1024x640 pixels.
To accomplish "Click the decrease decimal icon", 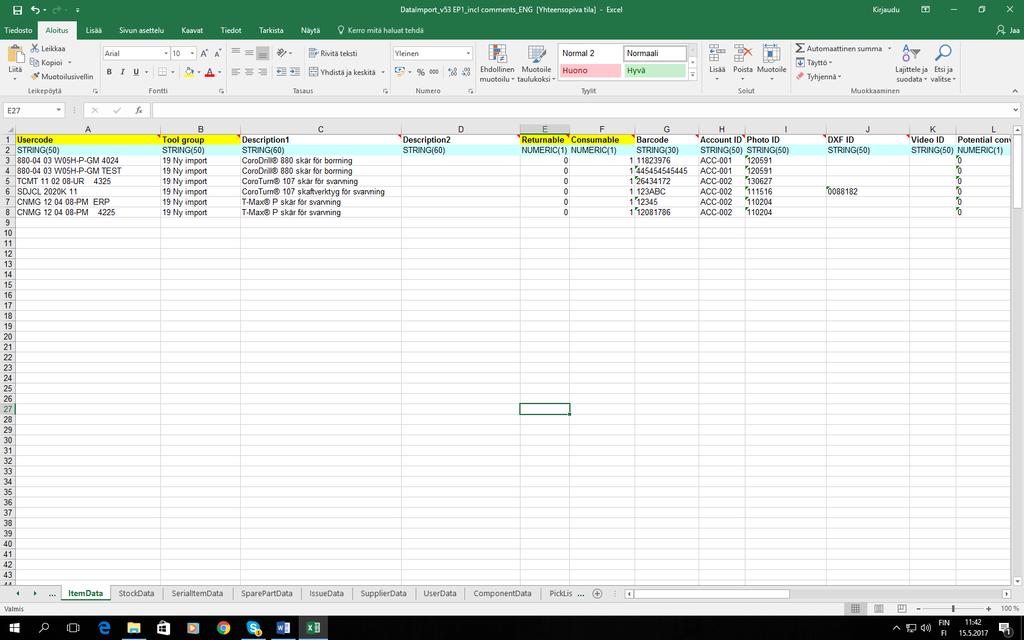I will point(466,72).
